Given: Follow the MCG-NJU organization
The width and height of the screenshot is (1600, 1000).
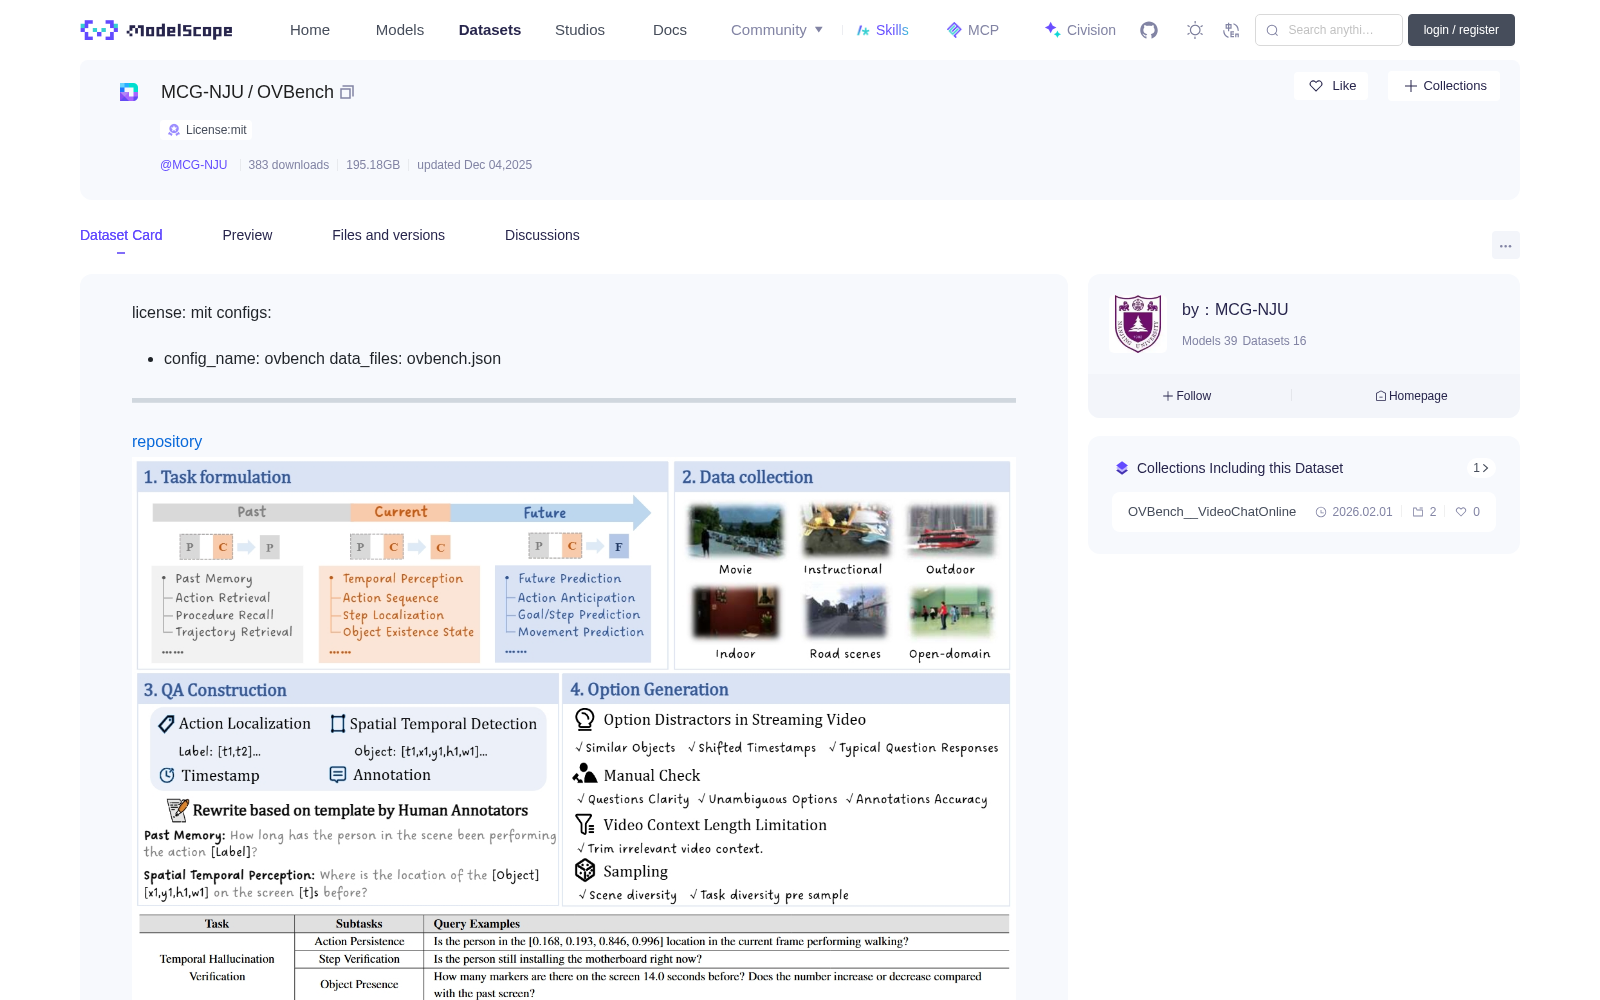Looking at the screenshot, I should [x=1187, y=396].
